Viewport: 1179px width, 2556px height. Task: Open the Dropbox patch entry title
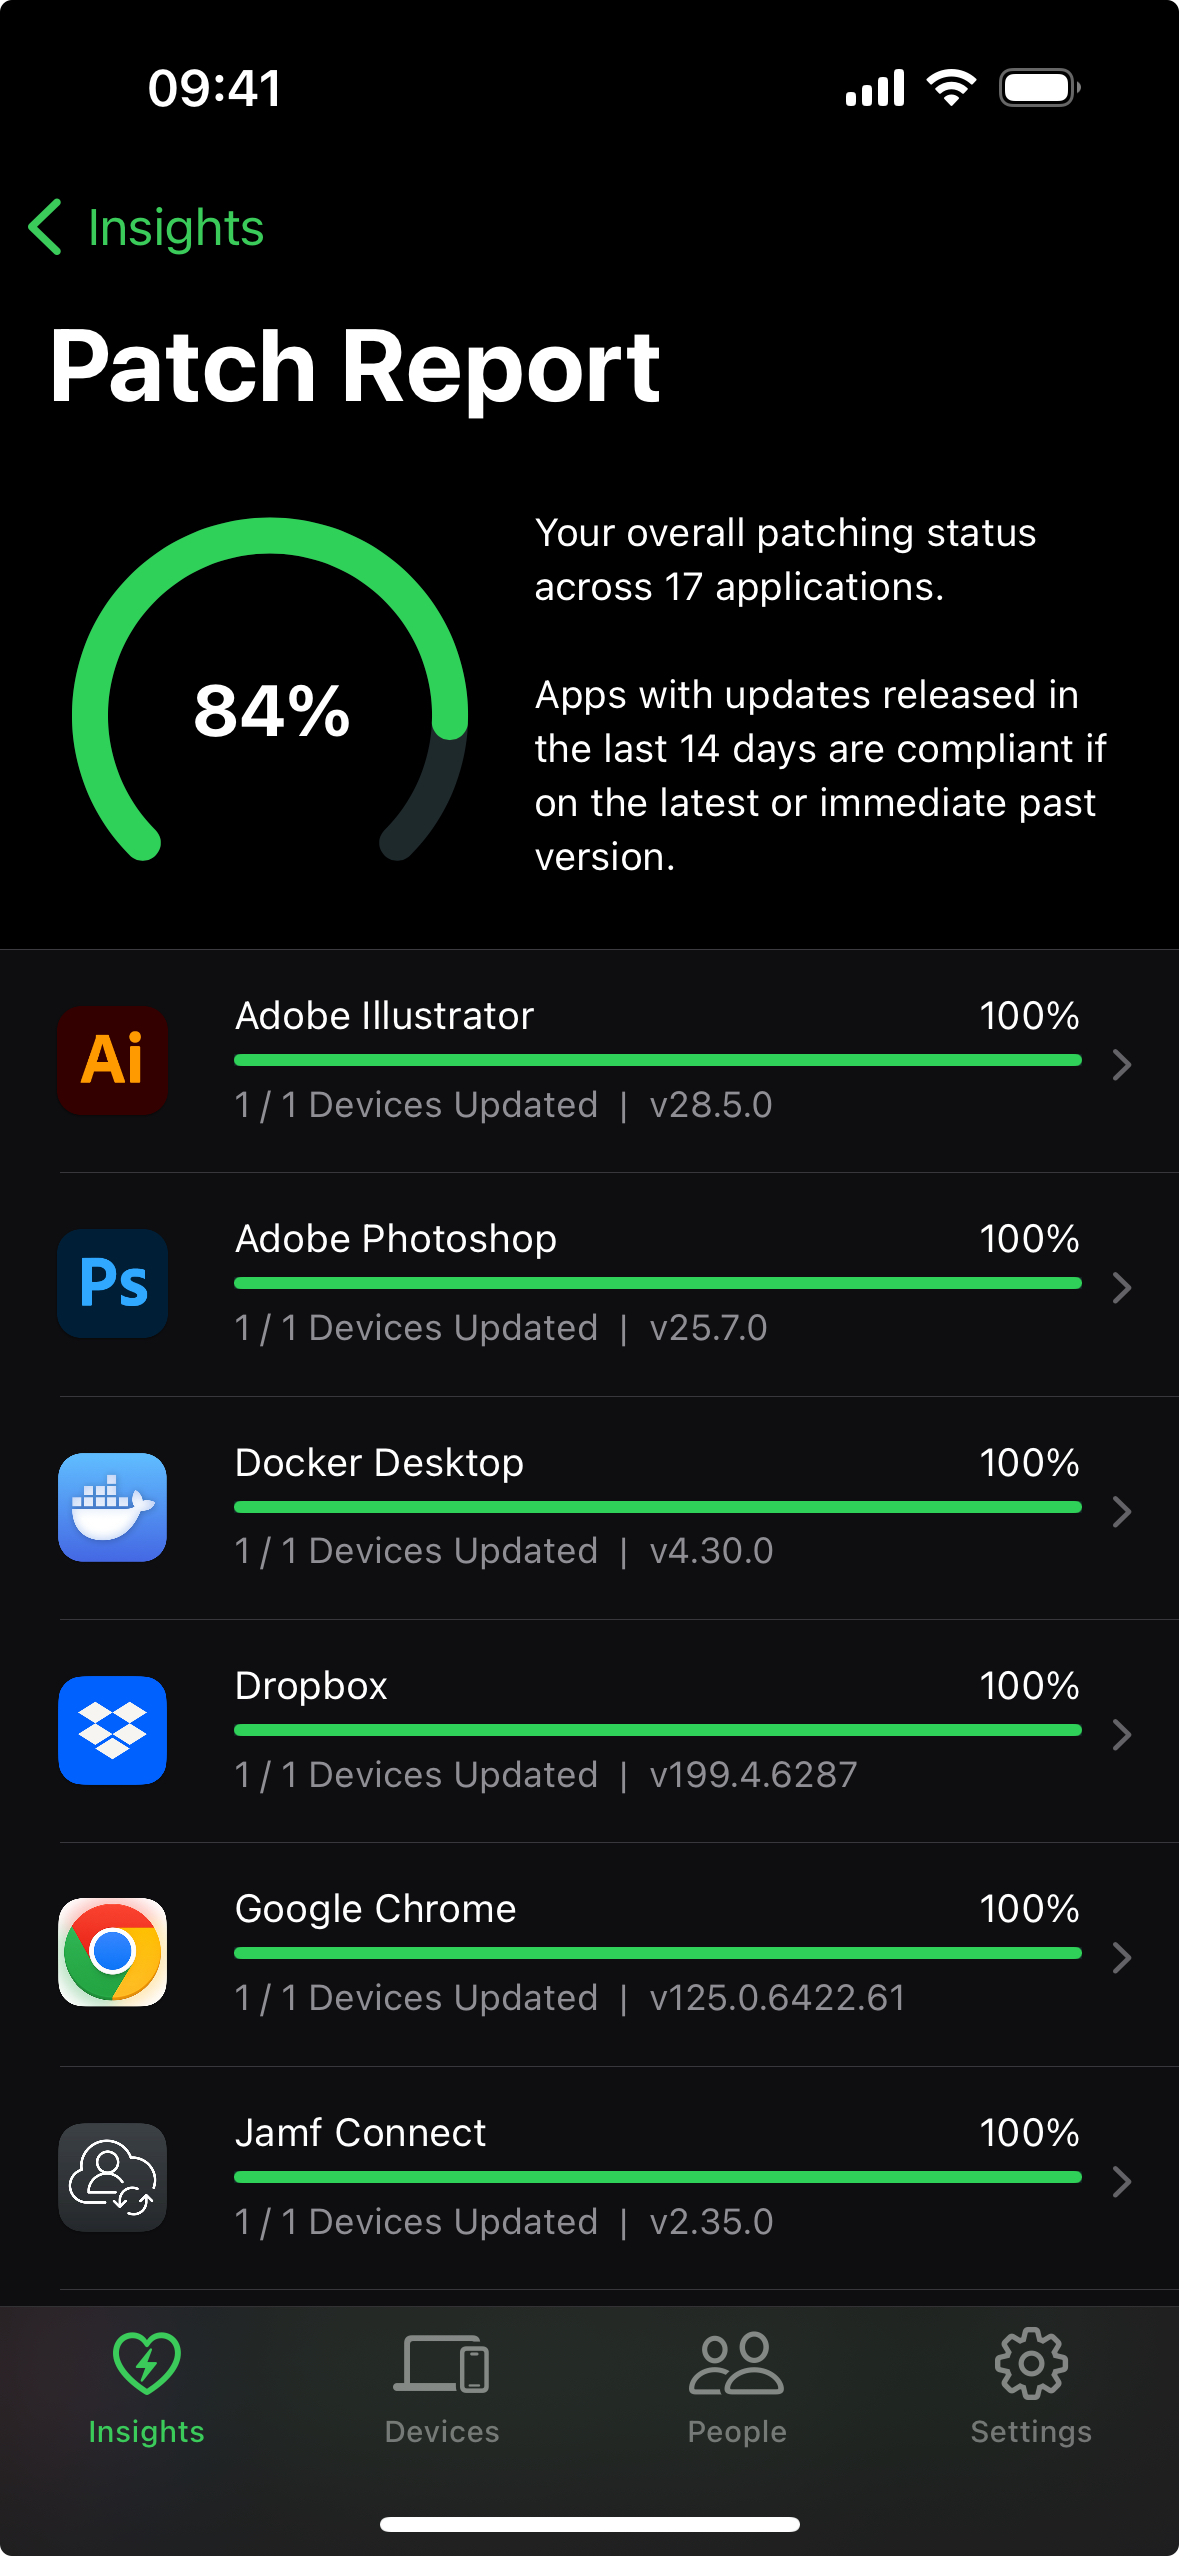tap(311, 1686)
